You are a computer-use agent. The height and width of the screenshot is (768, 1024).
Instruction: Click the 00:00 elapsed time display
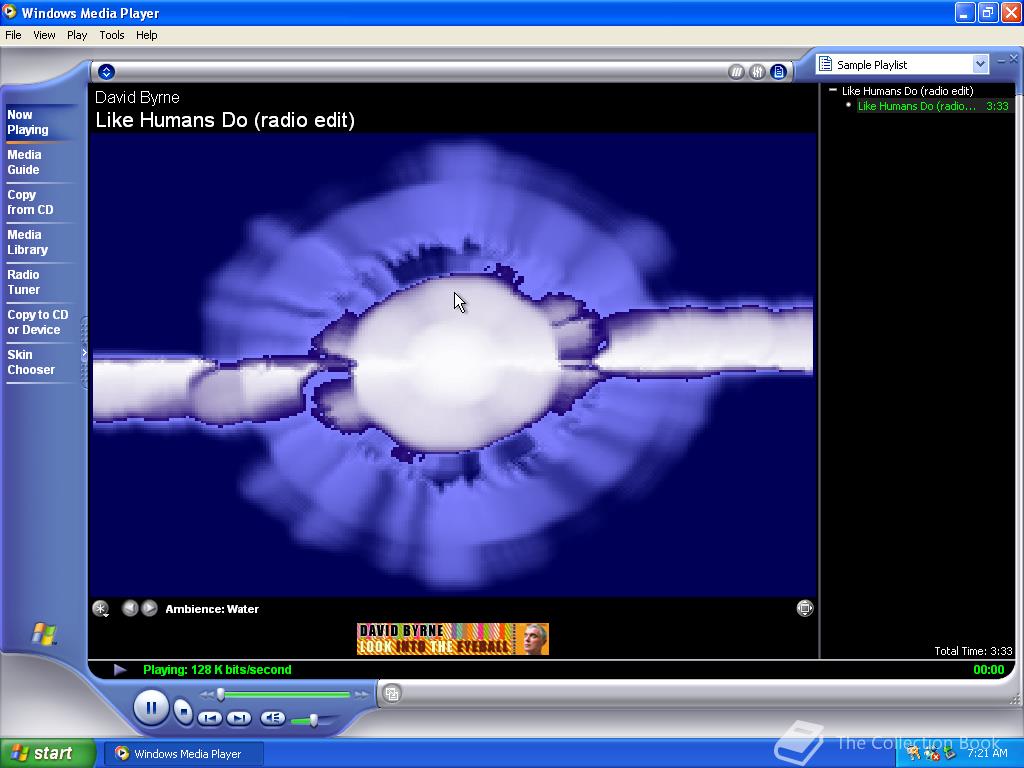[x=989, y=669]
